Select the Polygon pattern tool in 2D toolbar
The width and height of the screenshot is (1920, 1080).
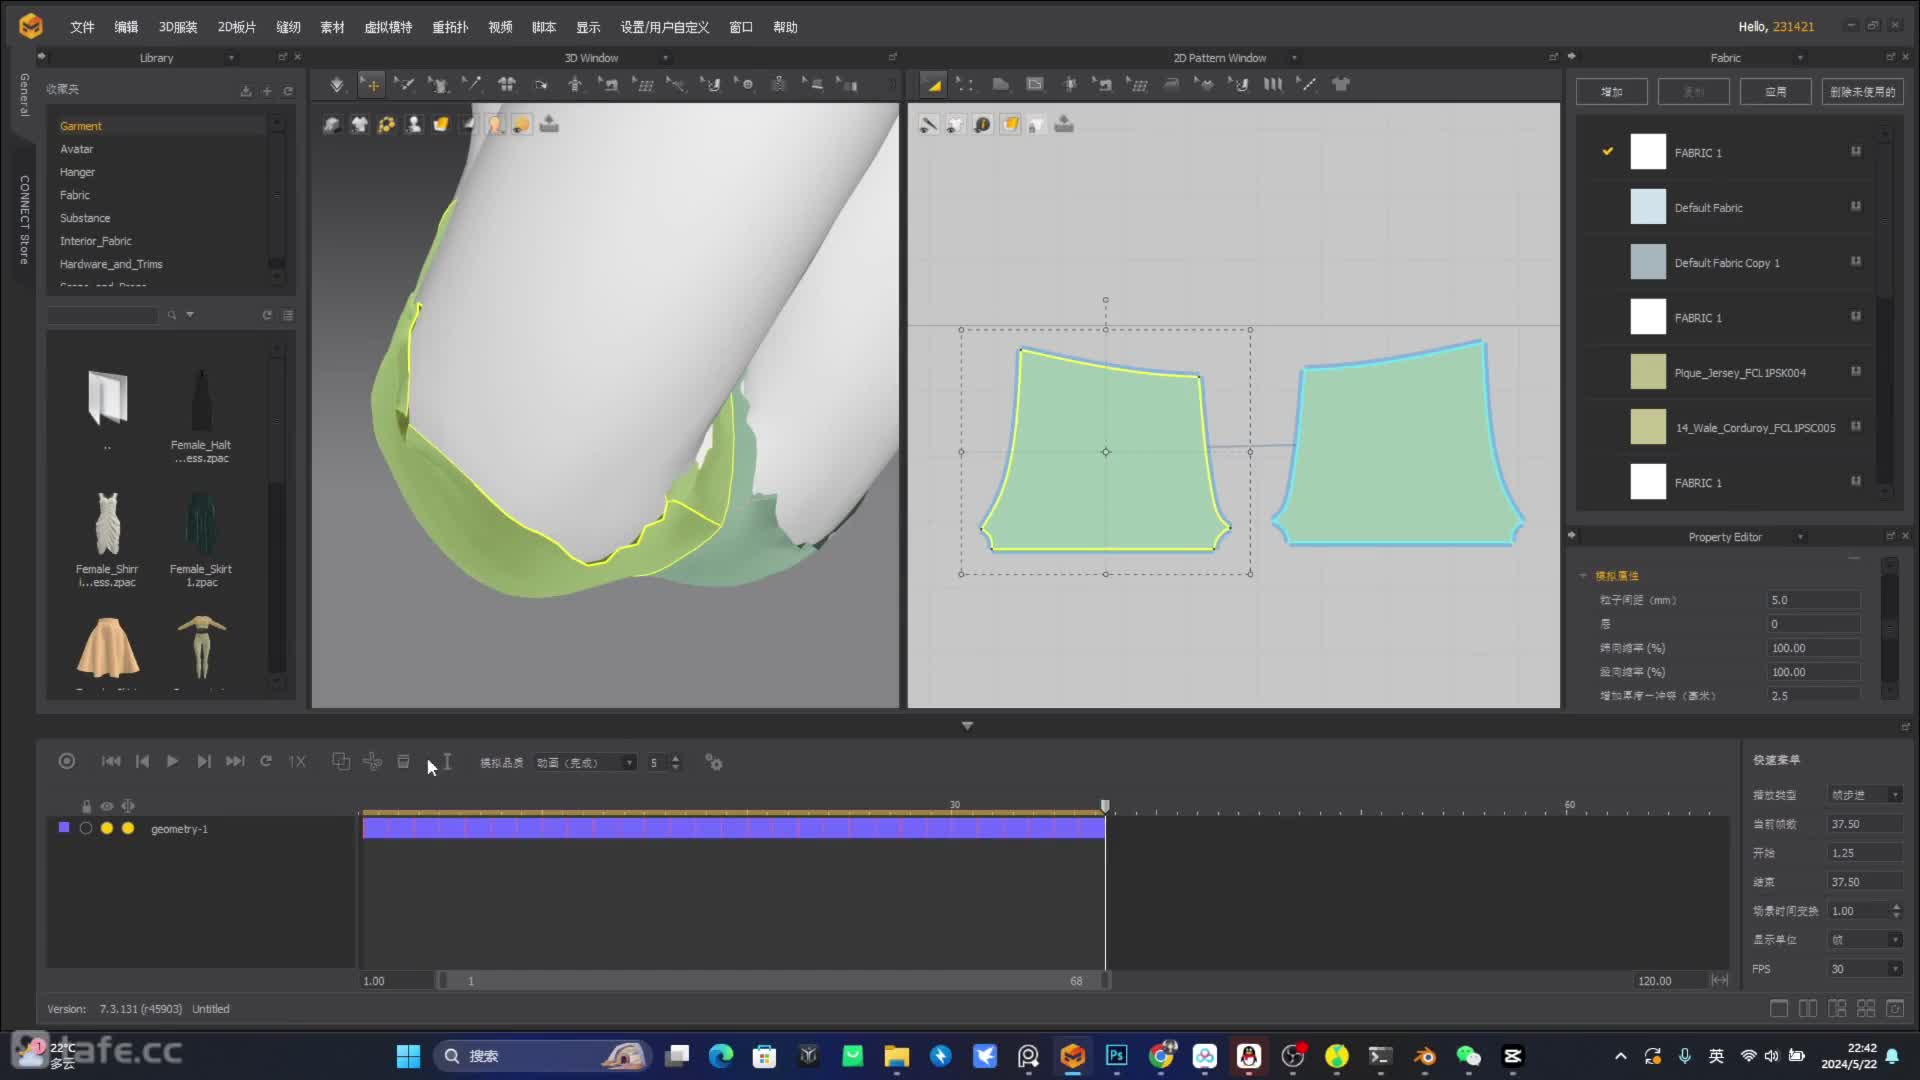tap(999, 85)
